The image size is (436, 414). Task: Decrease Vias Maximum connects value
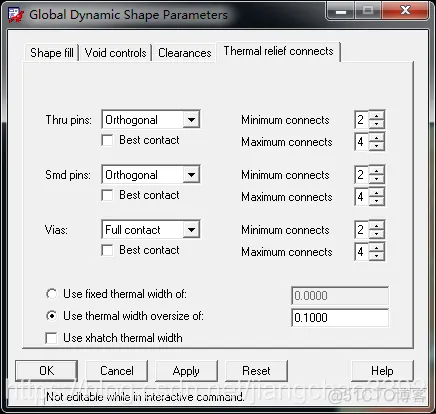[x=377, y=256]
